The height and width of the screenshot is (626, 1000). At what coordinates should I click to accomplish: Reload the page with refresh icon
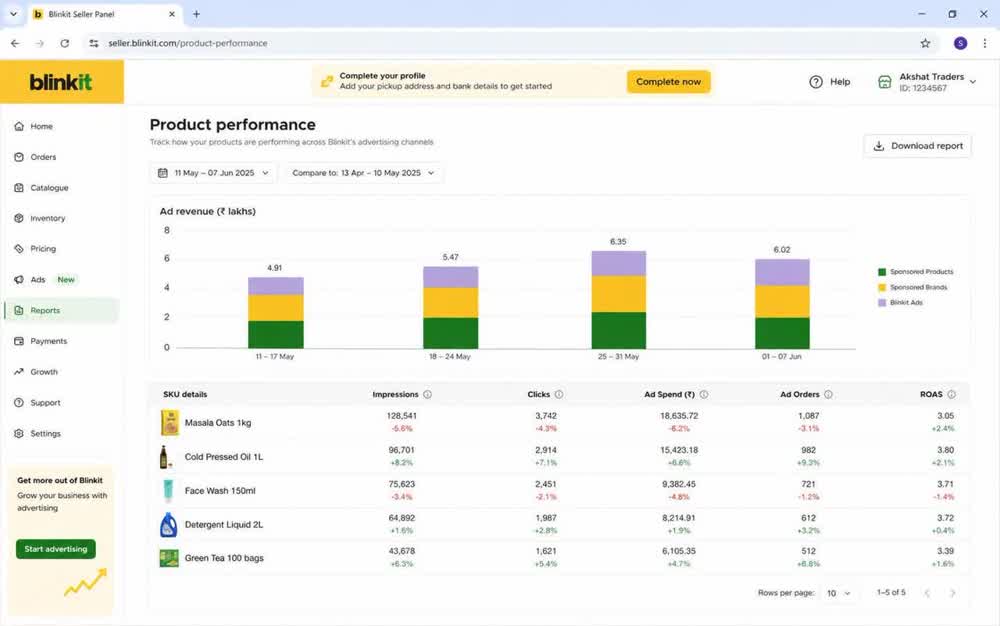[64, 43]
